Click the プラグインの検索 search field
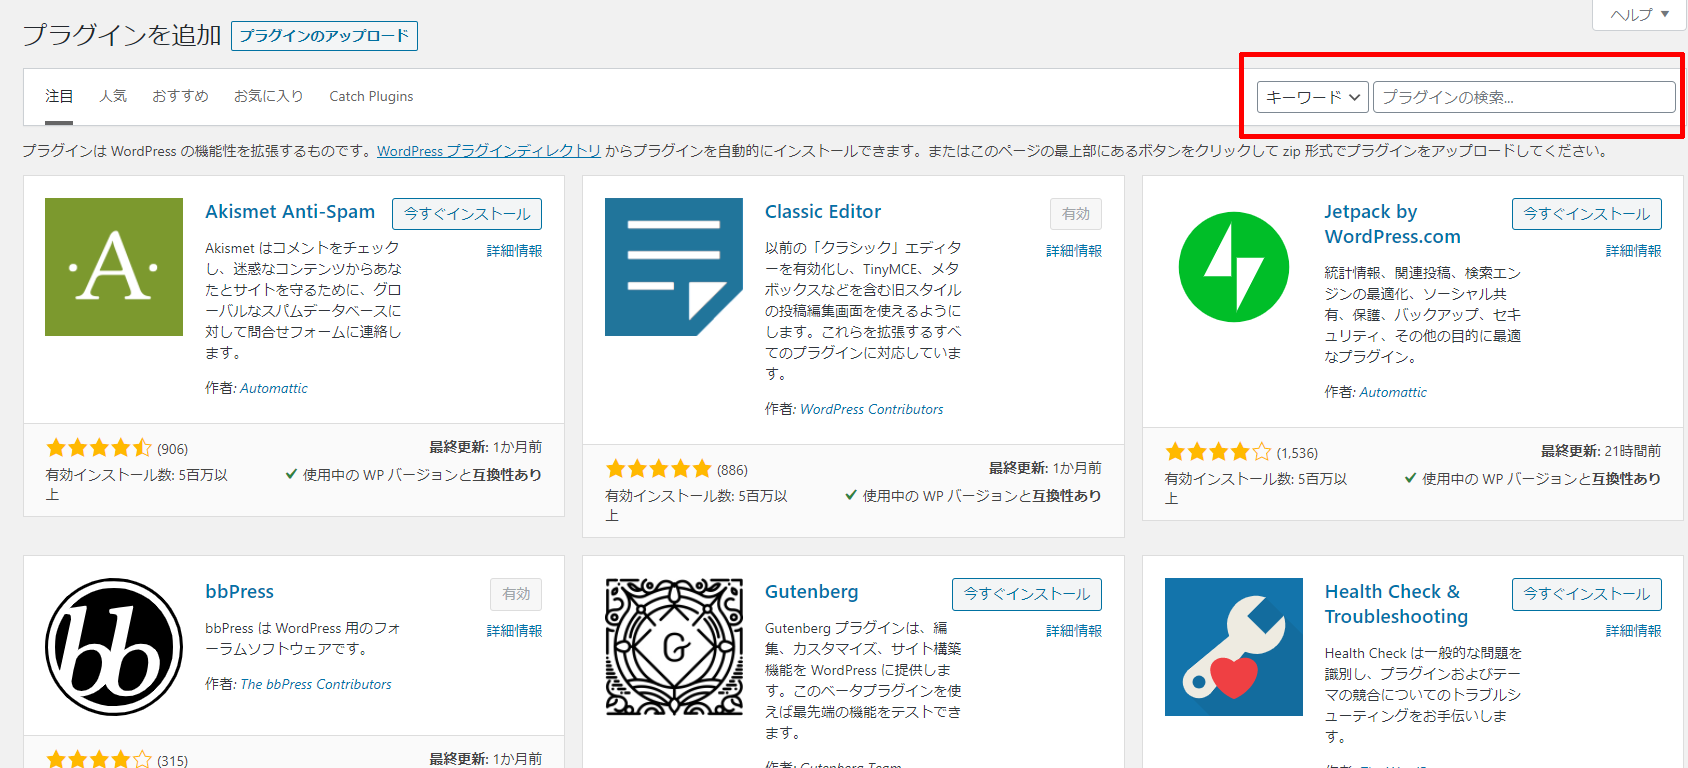Image resolution: width=1688 pixels, height=768 pixels. (x=1523, y=97)
